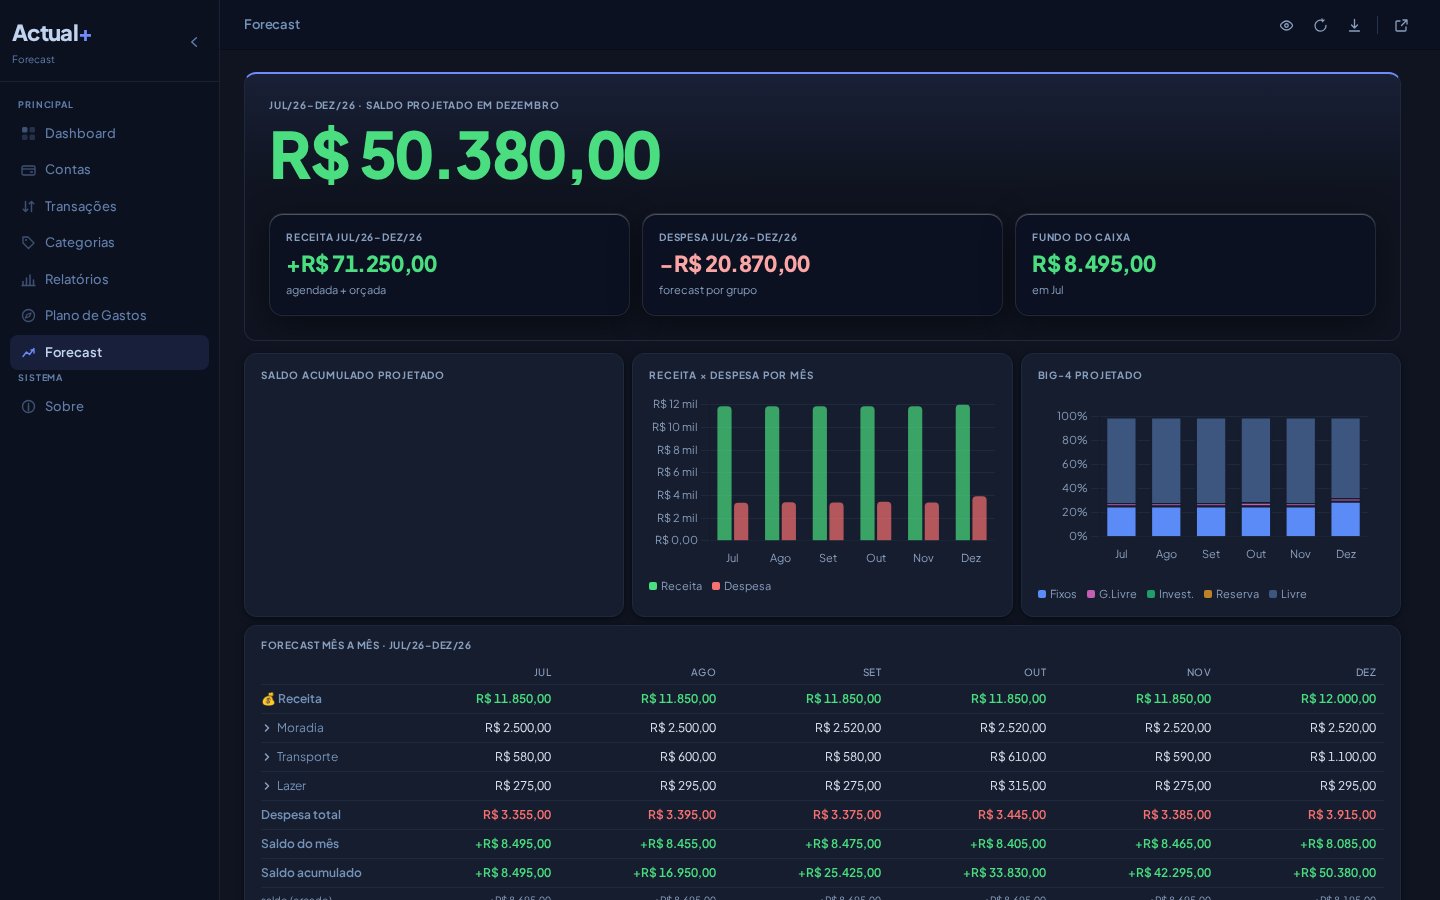Toggle the eye visibility icon in header
Image resolution: width=1440 pixels, height=900 pixels.
point(1286,25)
